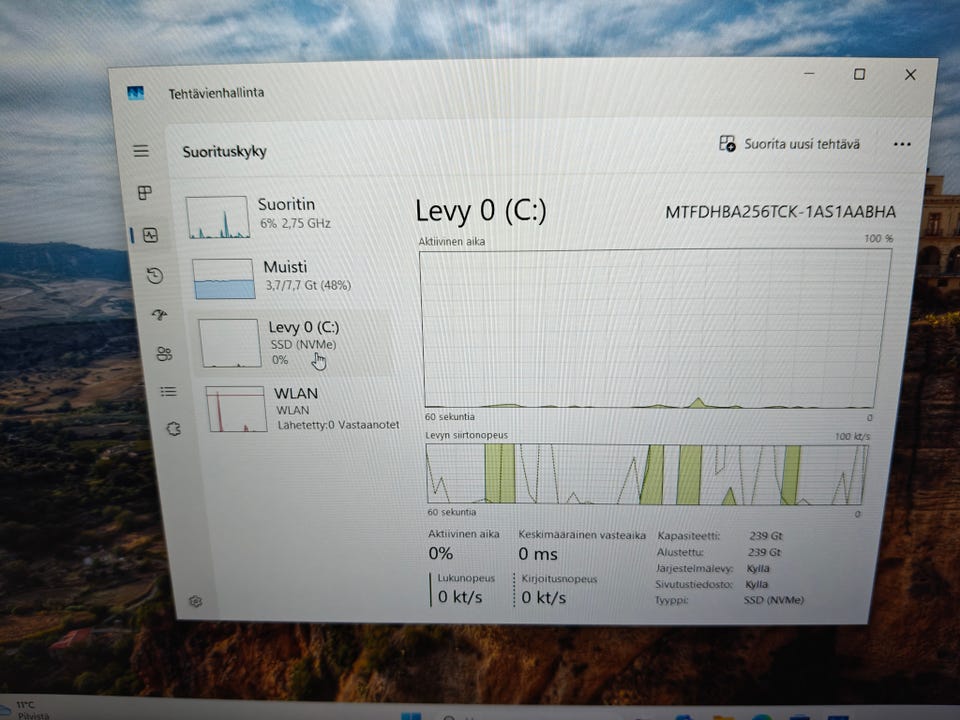Click the WLAN mini graph thumbnail
This screenshot has height=720, width=960.
coord(236,409)
